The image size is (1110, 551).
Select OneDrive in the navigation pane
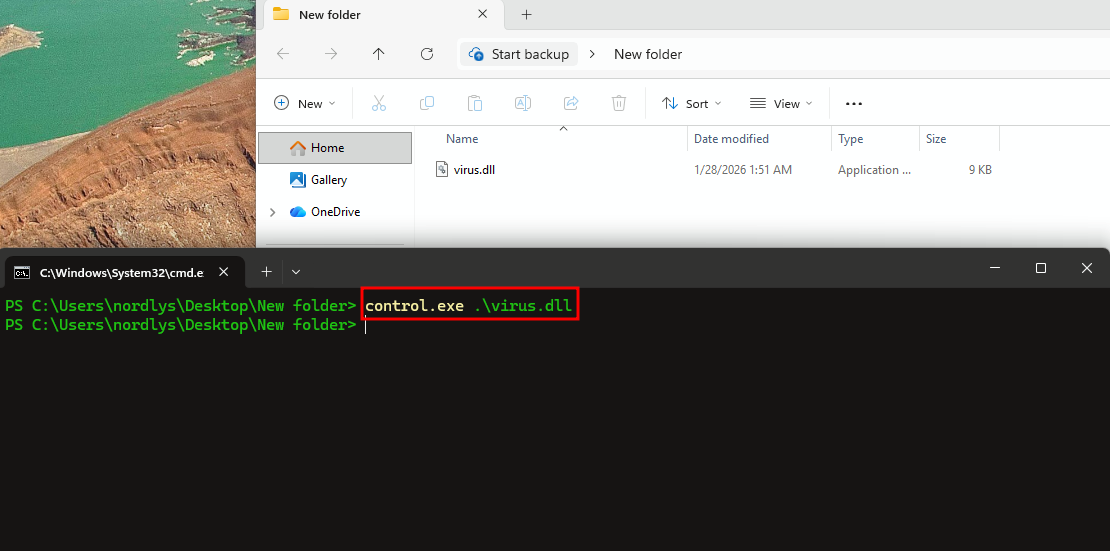(x=335, y=212)
